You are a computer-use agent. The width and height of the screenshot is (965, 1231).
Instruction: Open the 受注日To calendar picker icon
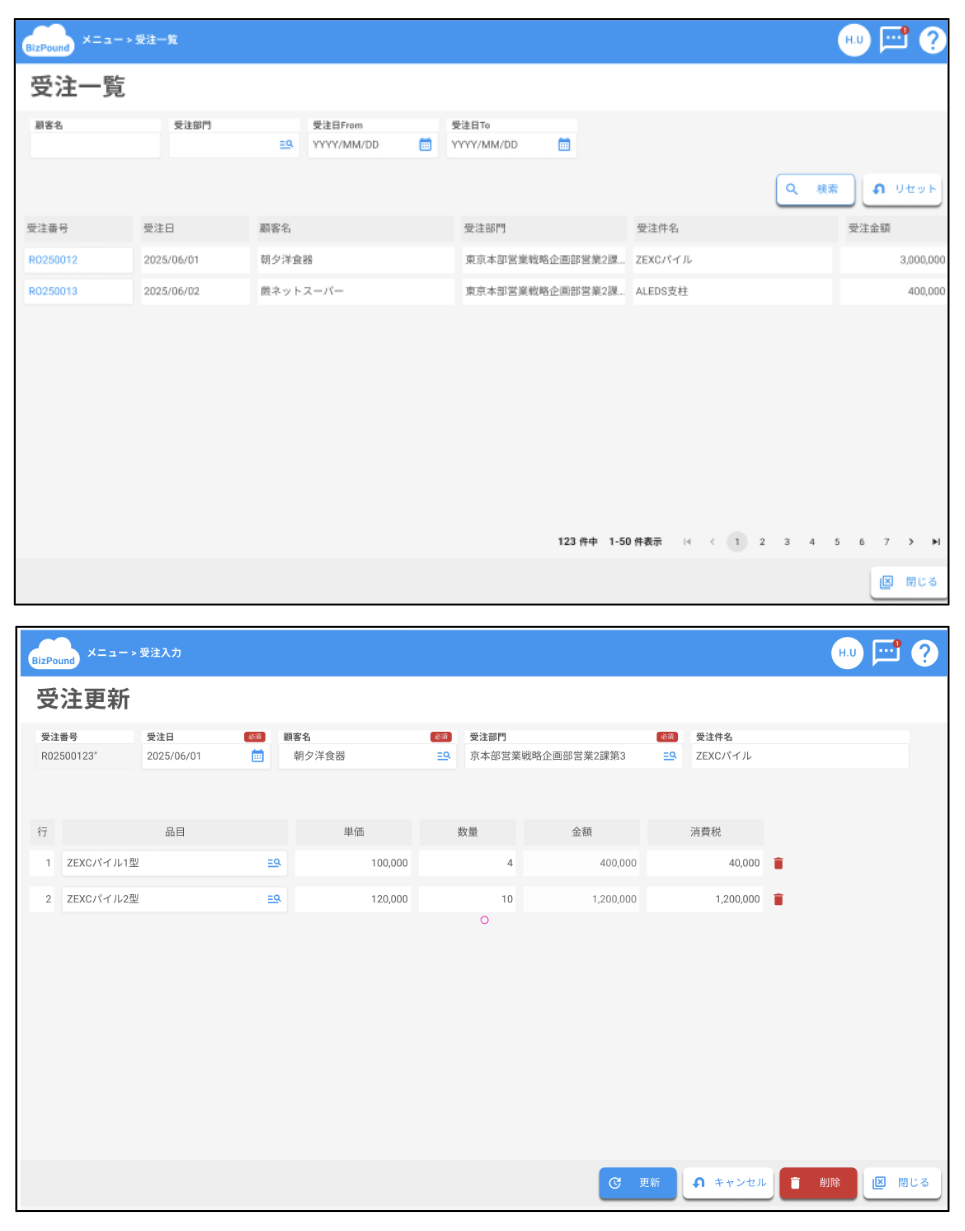[x=564, y=145]
